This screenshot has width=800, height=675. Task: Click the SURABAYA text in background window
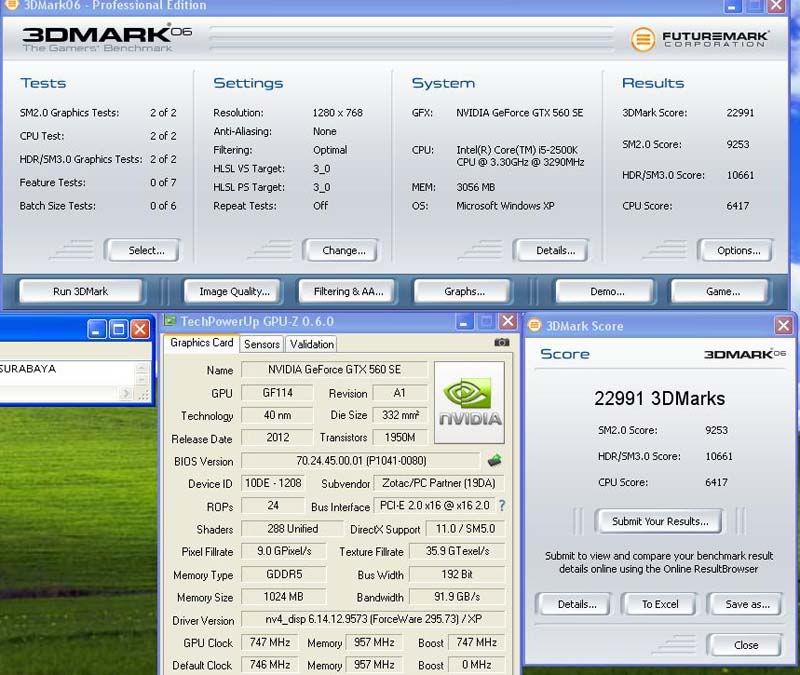(28, 369)
